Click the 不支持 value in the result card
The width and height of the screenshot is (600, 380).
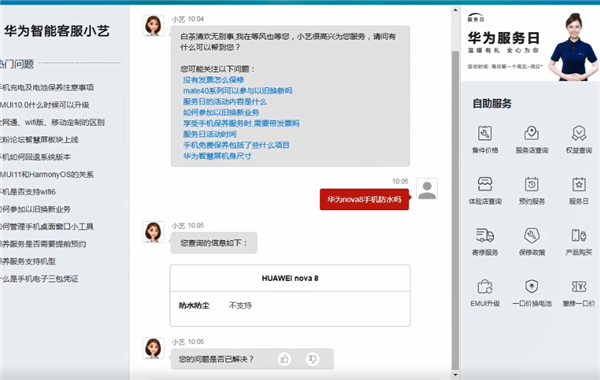tap(240, 305)
